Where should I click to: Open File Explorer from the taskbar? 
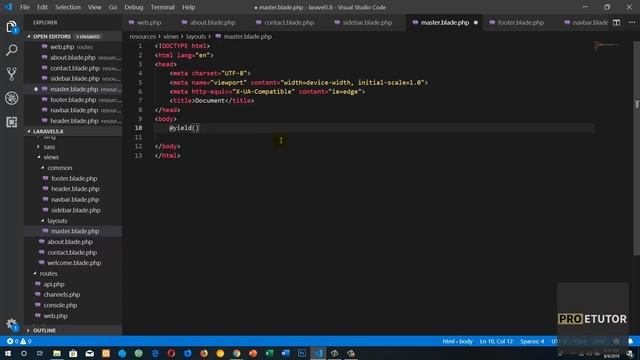(x=57, y=353)
